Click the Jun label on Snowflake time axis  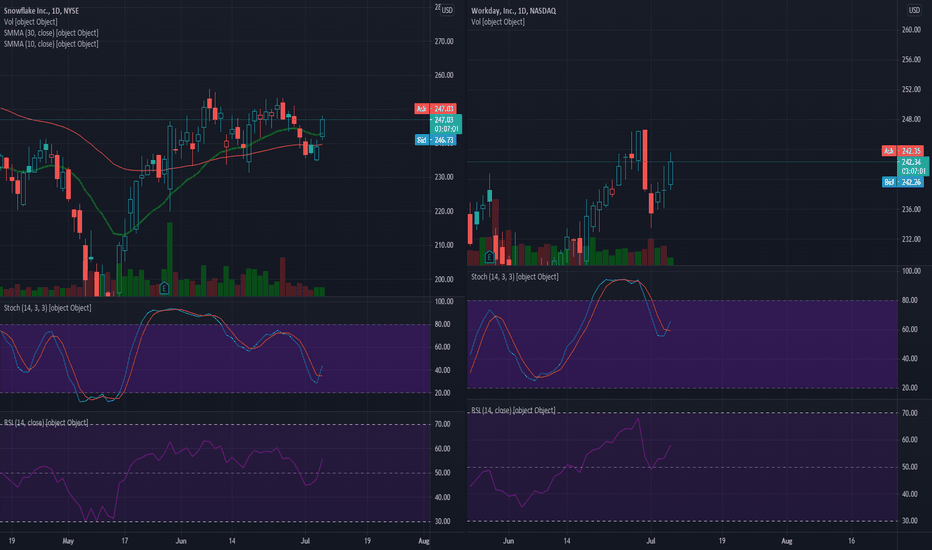(181, 541)
